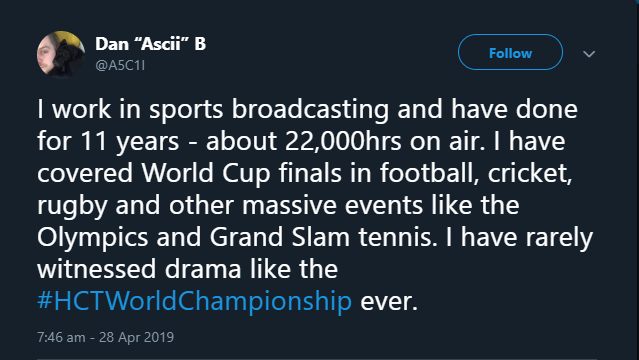
Task: Open the @A5C1I handle link
Action: 120,65
